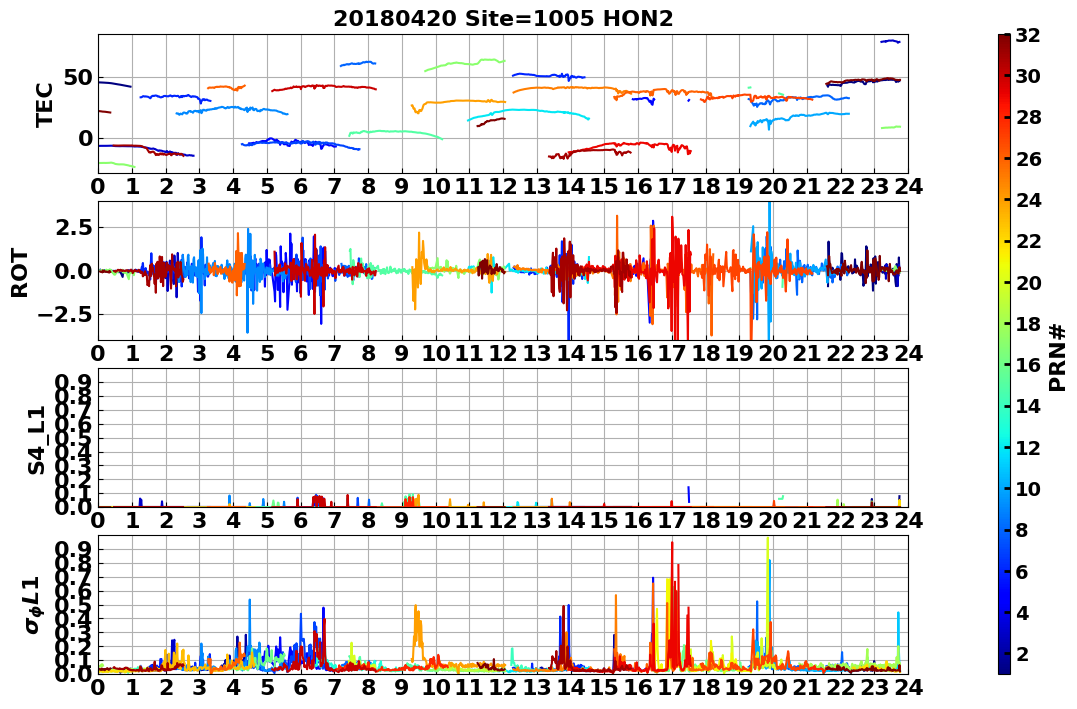The image size is (1077, 709).
Task: Click hour 6 tick under TEC panel
Action: pyautogui.click(x=301, y=186)
